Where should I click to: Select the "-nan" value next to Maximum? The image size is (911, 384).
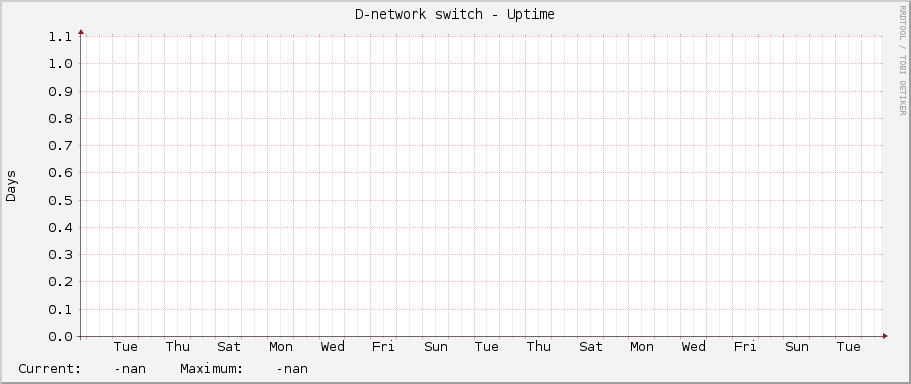[292, 369]
